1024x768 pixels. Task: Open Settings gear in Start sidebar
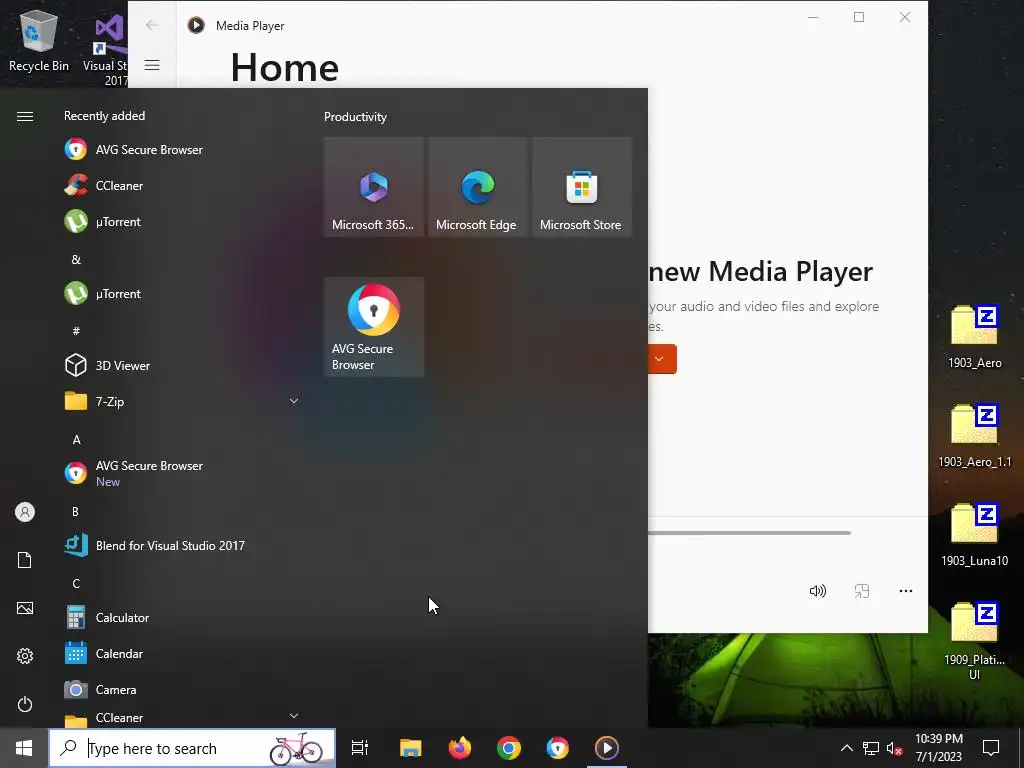(x=25, y=656)
